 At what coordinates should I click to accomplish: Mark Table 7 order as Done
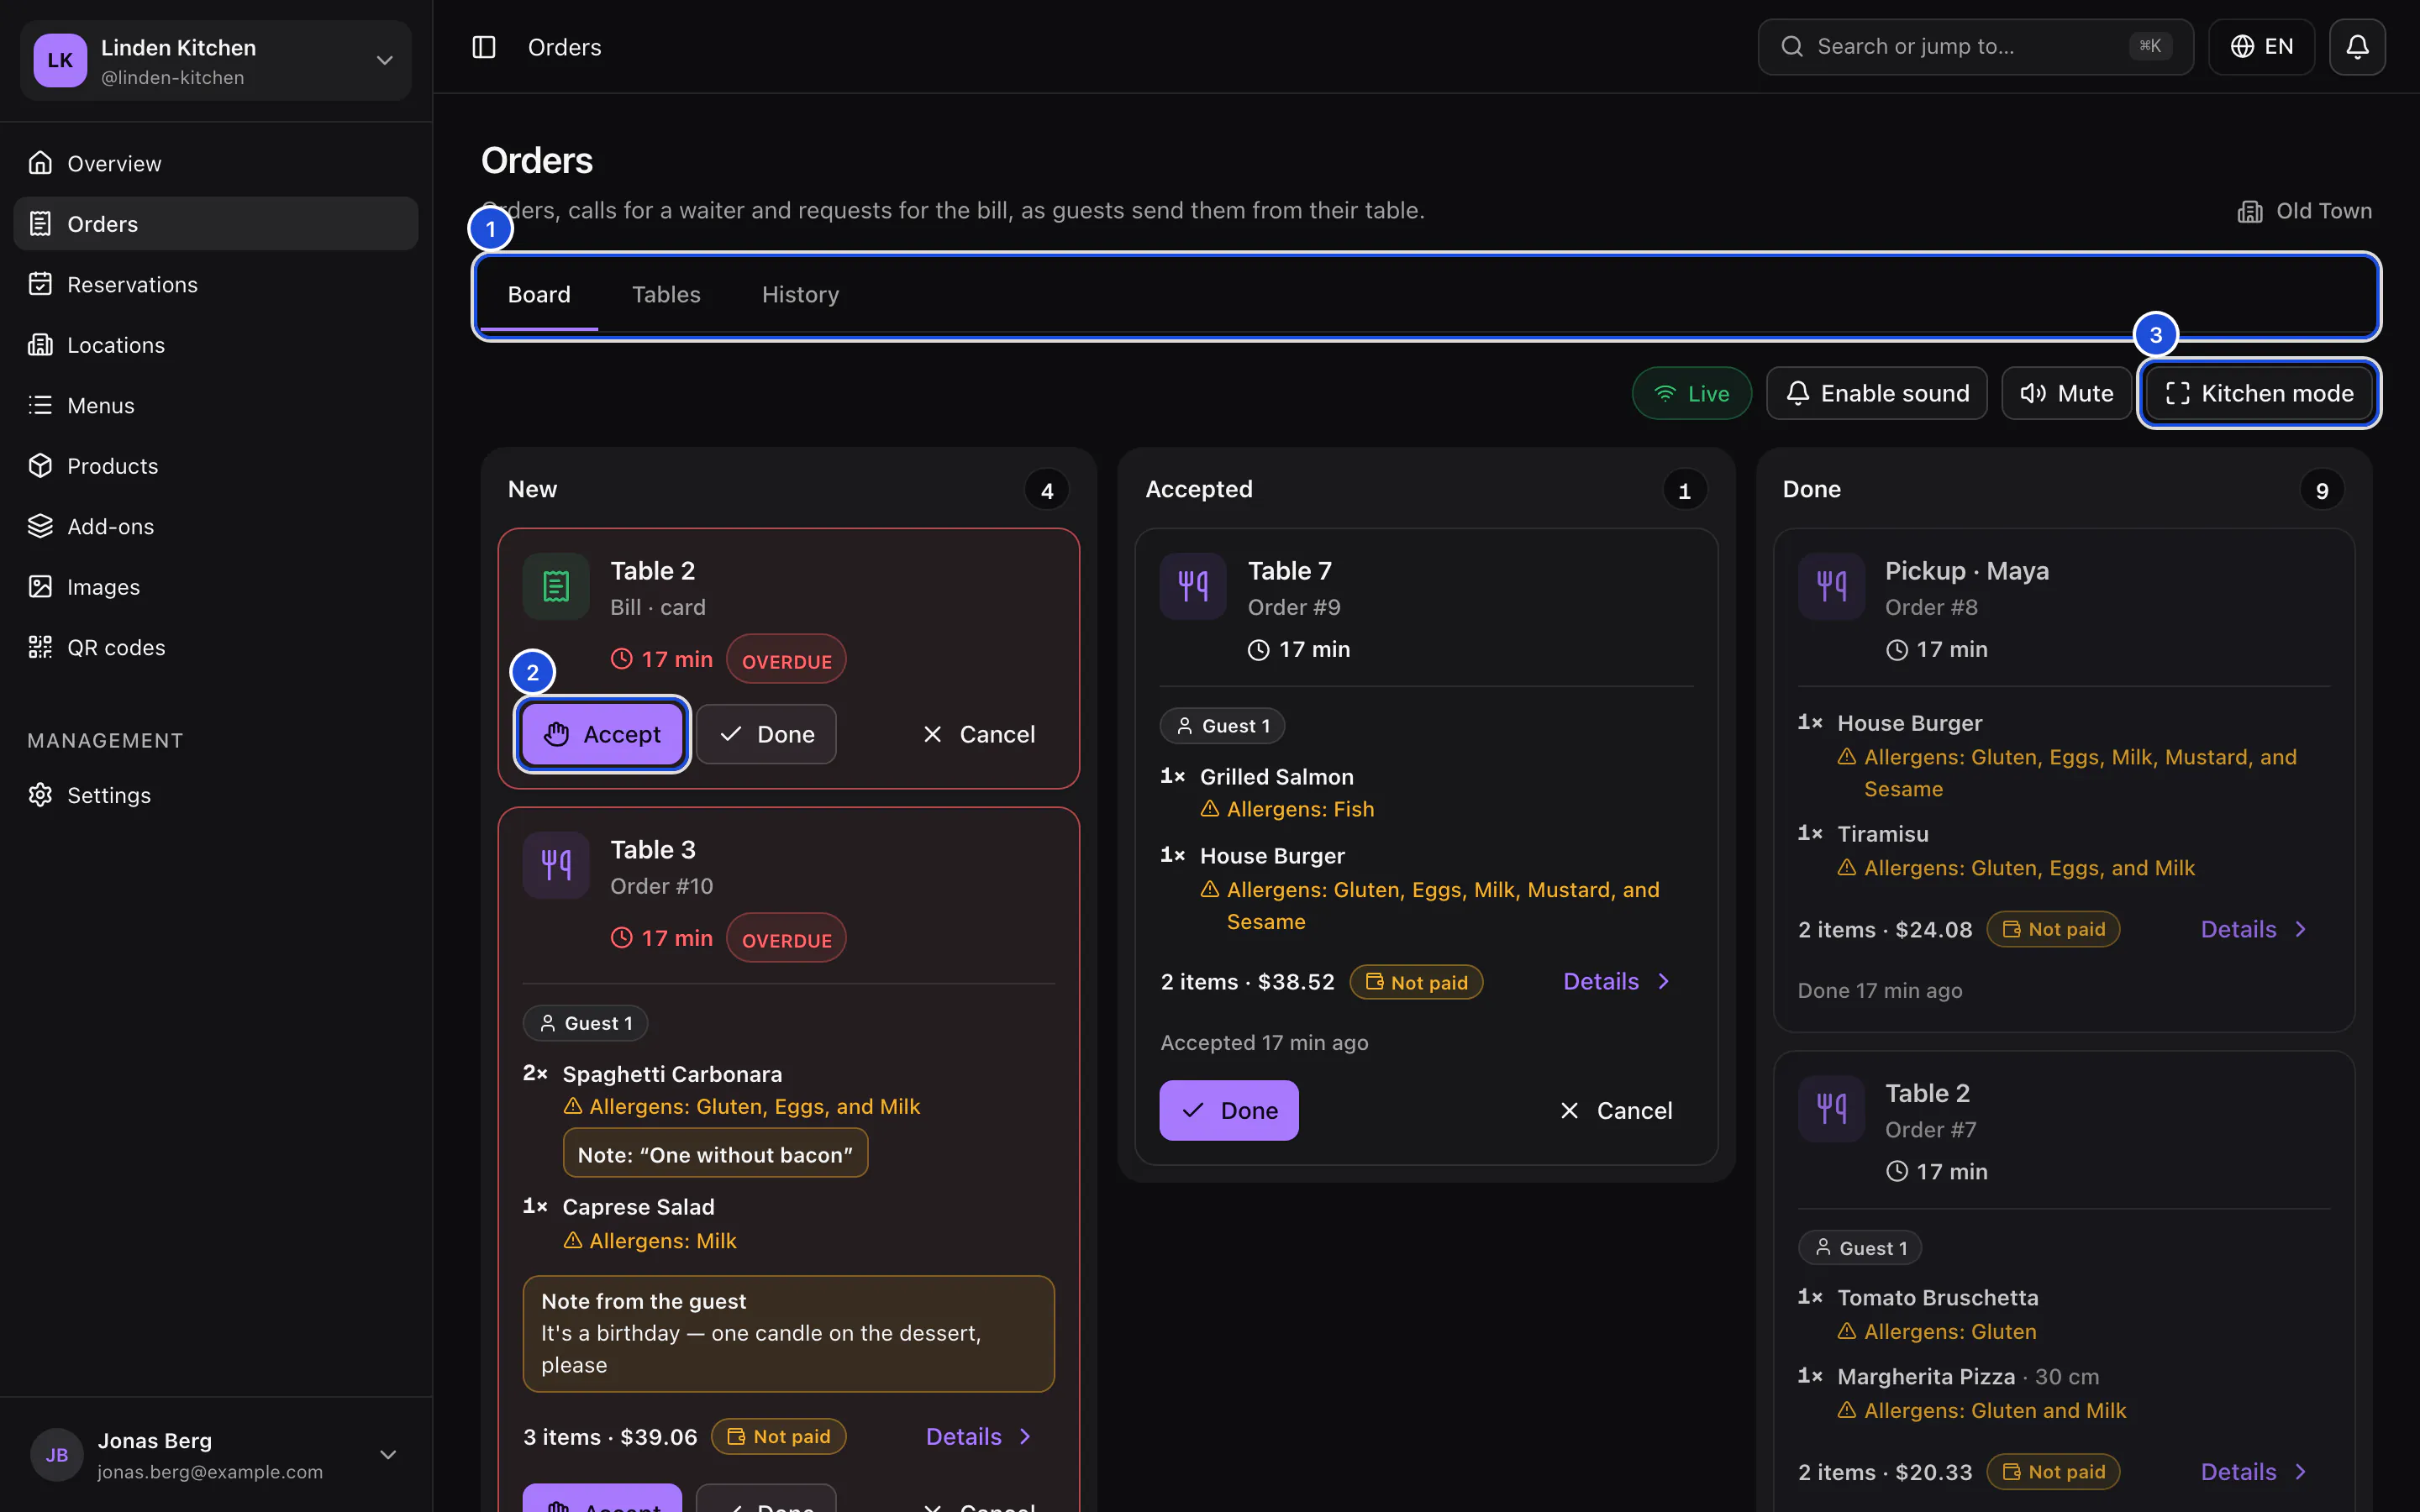pos(1229,1111)
